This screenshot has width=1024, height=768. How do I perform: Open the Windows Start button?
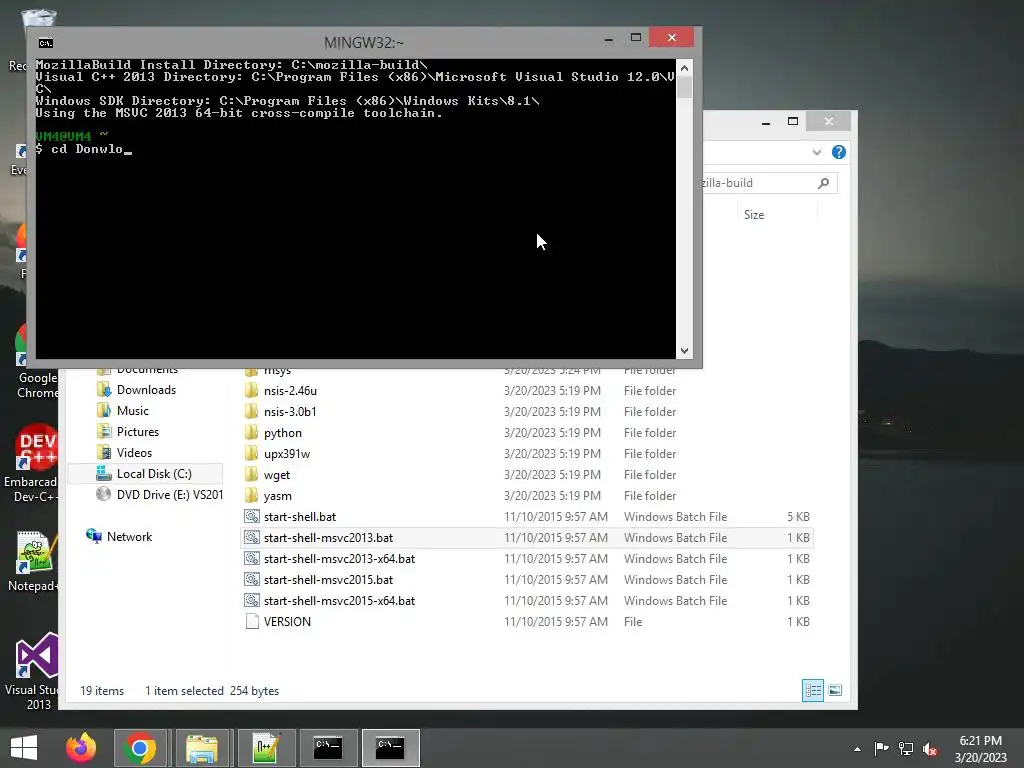[x=24, y=748]
